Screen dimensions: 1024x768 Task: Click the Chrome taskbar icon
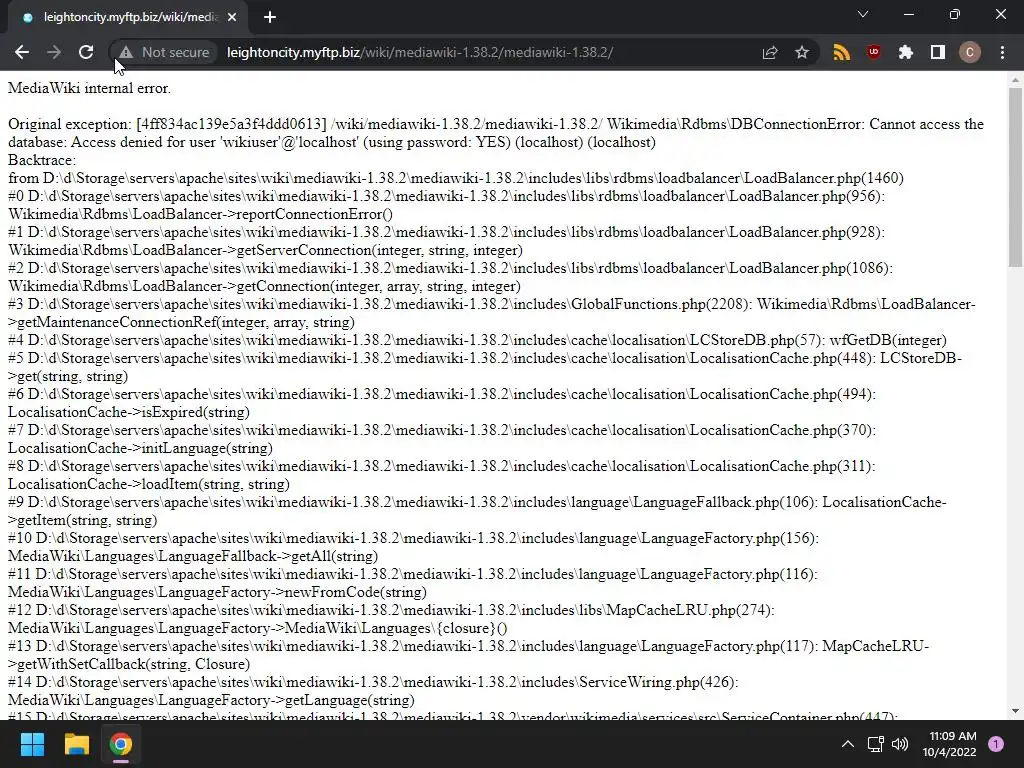click(121, 744)
